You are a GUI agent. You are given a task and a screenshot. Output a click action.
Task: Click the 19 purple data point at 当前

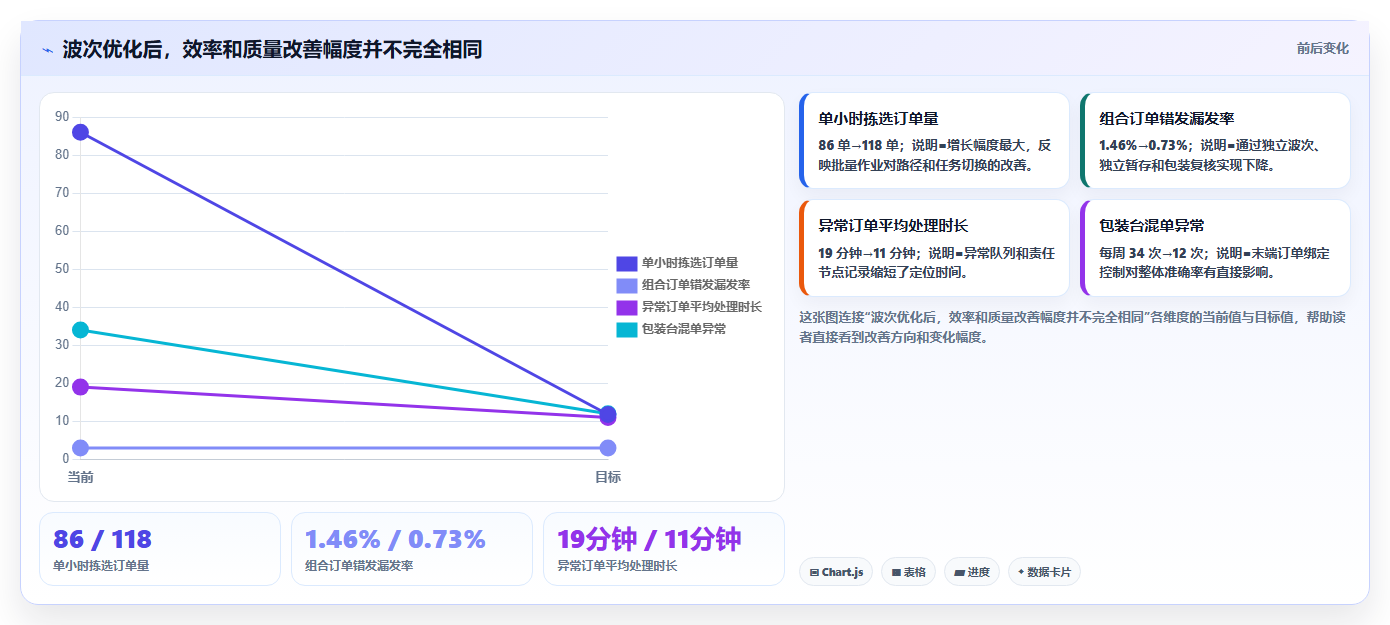coord(80,387)
